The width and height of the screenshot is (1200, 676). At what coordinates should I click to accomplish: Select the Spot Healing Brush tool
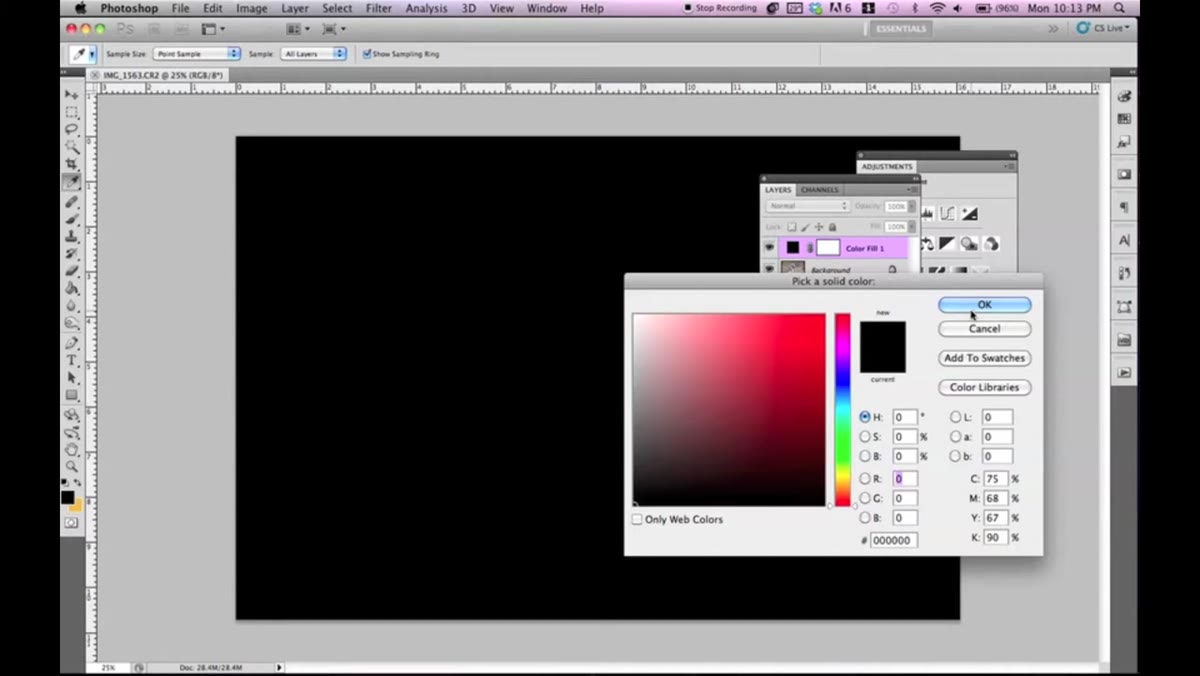[72, 202]
